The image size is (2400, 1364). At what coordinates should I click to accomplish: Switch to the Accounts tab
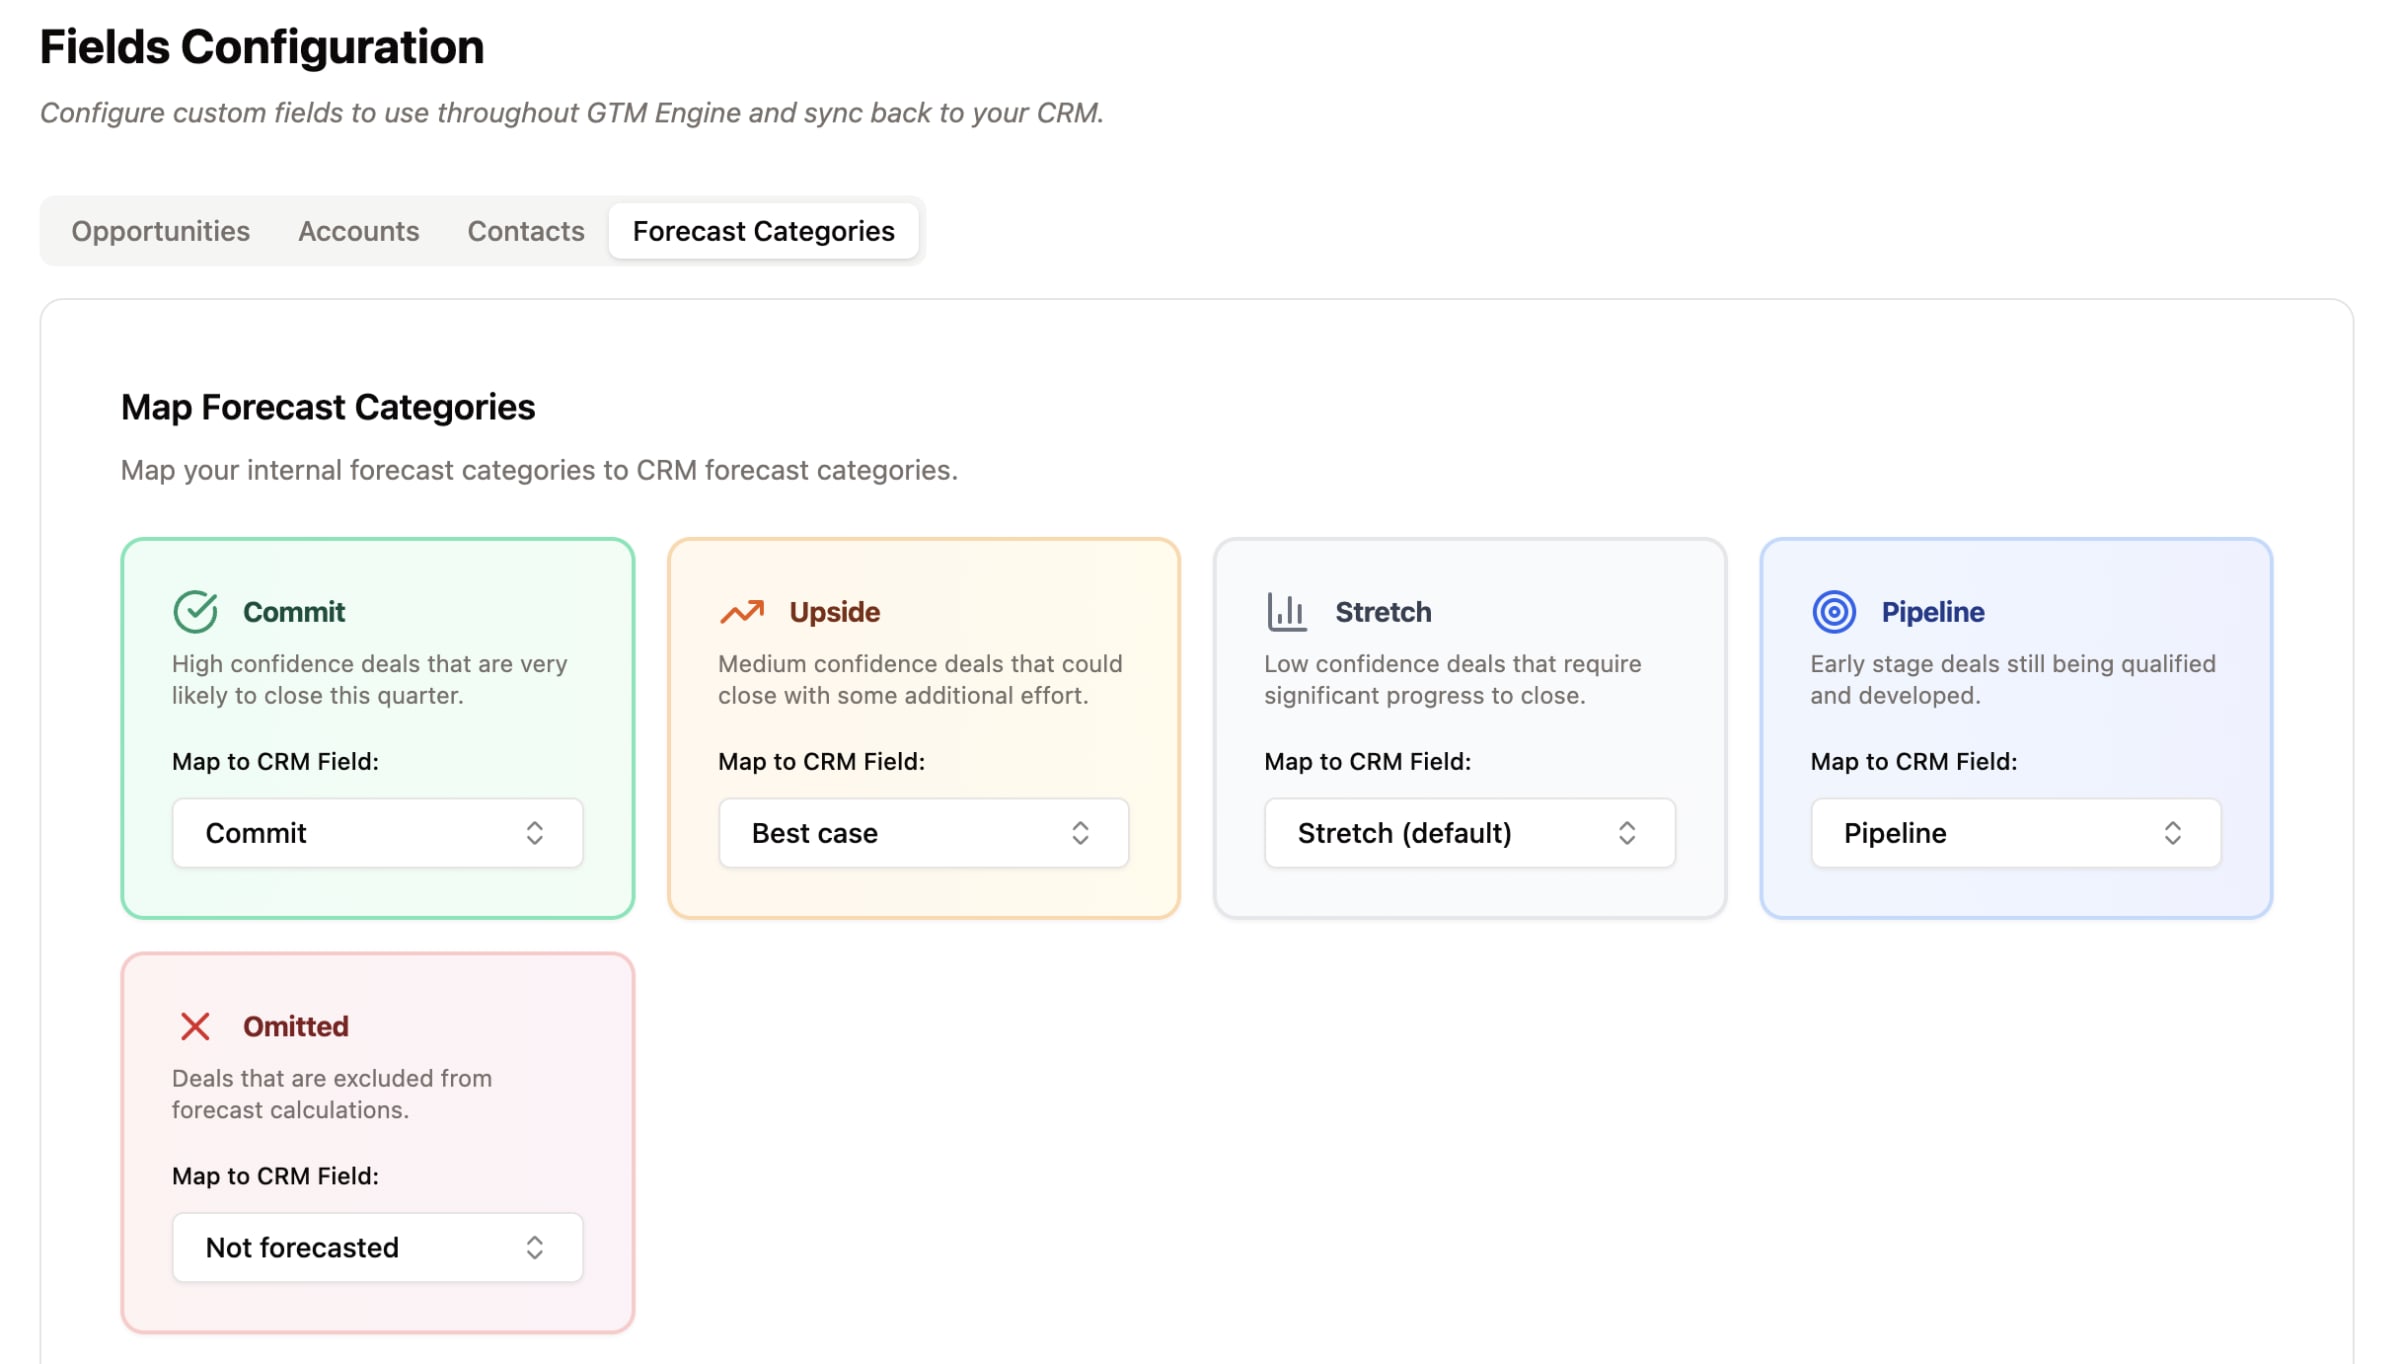click(x=358, y=231)
